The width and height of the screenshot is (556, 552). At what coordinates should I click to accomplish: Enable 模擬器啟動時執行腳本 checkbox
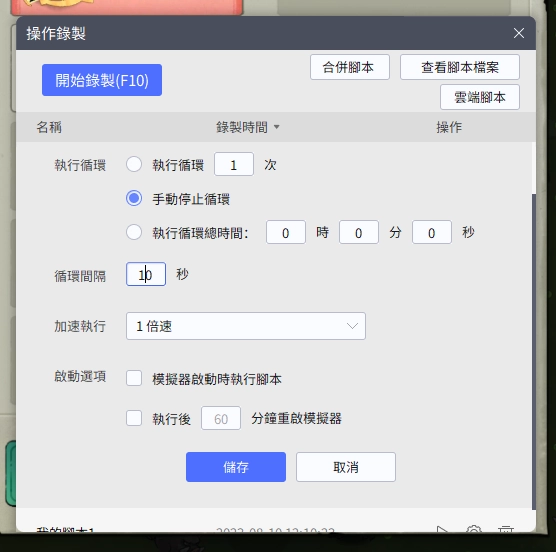click(x=134, y=378)
